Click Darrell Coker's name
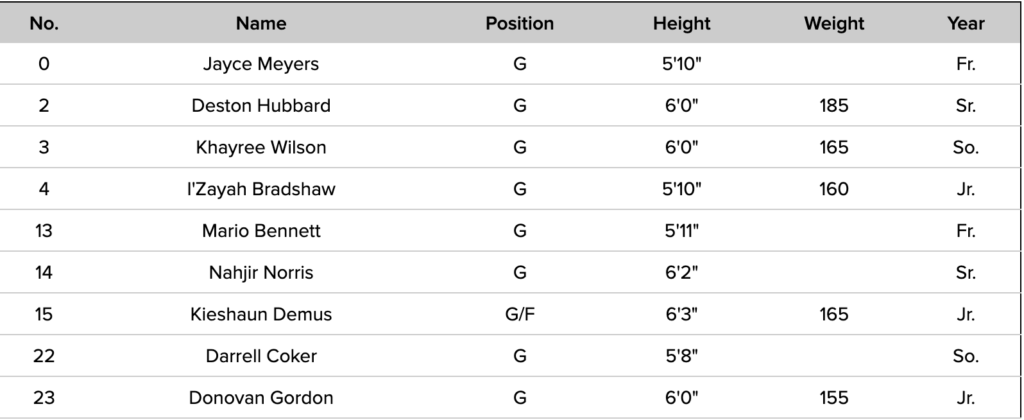Viewport: 1024px width, 420px height. pos(261,356)
